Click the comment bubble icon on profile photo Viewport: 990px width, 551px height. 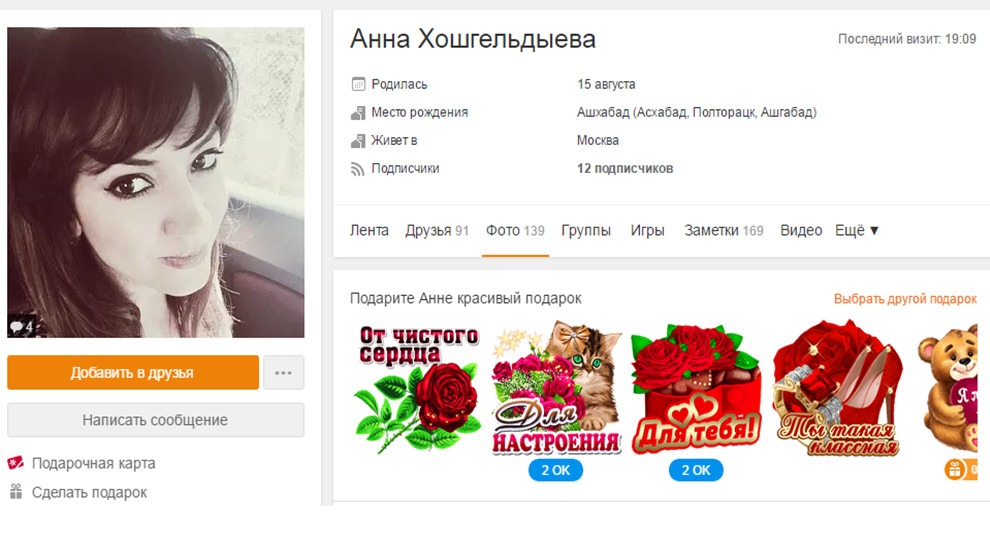click(x=16, y=327)
